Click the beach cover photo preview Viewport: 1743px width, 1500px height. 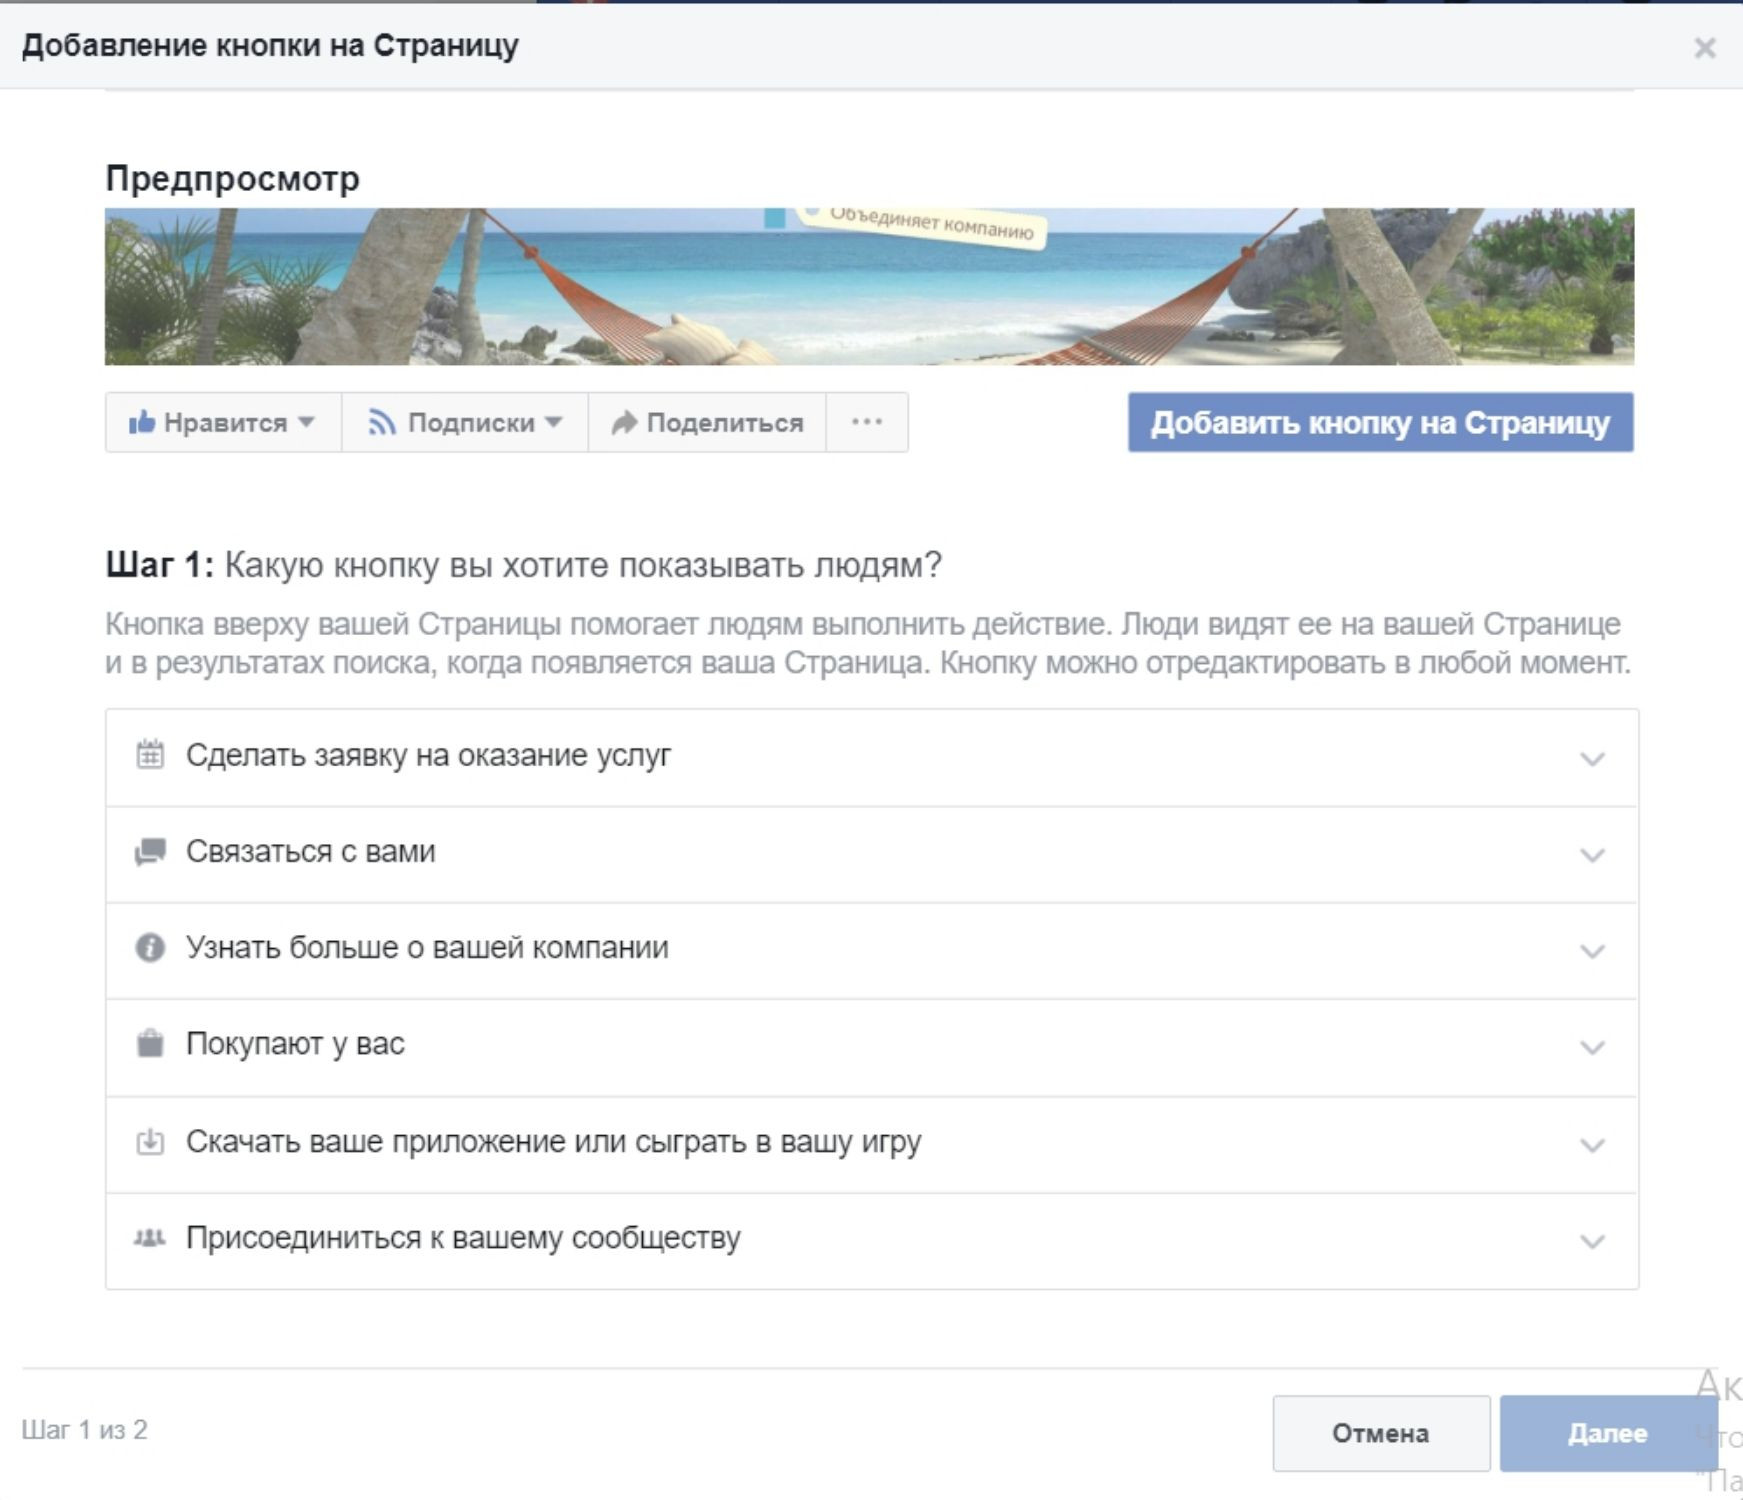tap(869, 286)
